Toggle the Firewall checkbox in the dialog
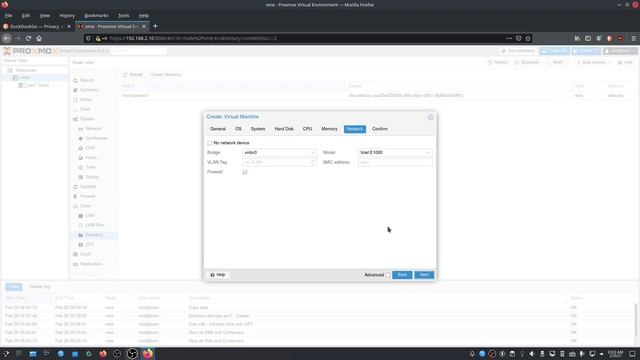640x360 pixels. click(244, 172)
